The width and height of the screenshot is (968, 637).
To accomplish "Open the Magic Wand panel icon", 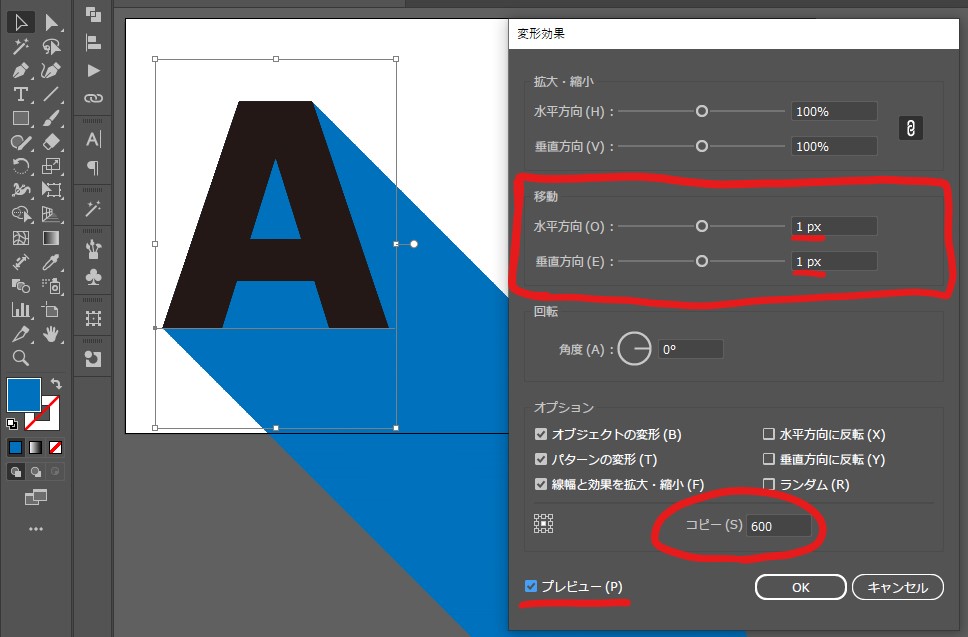I will [x=93, y=209].
